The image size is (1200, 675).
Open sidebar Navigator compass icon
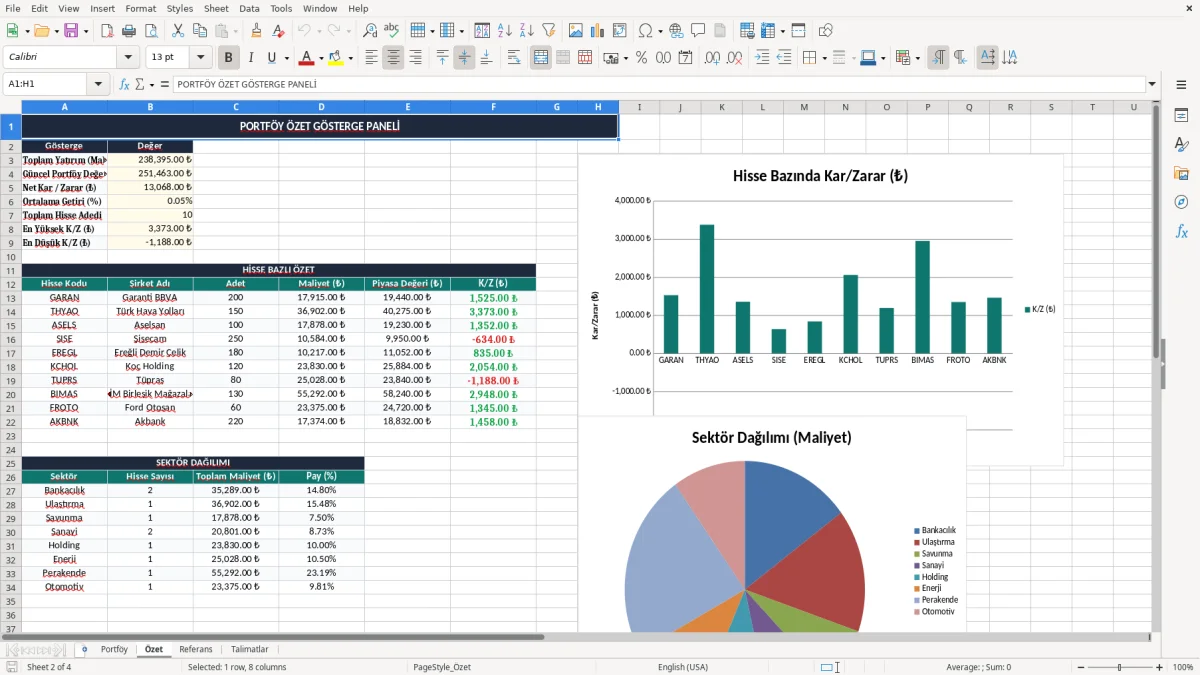pyautogui.click(x=1181, y=202)
